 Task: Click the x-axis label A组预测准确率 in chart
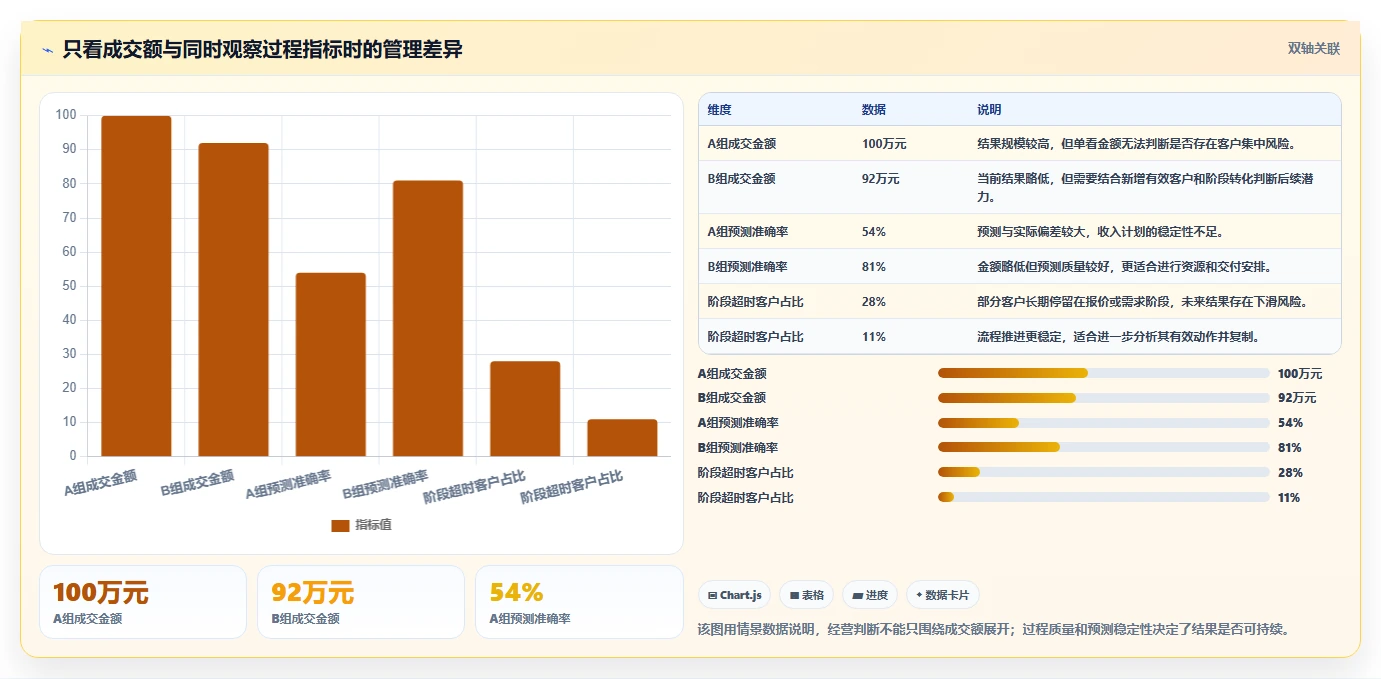(289, 485)
